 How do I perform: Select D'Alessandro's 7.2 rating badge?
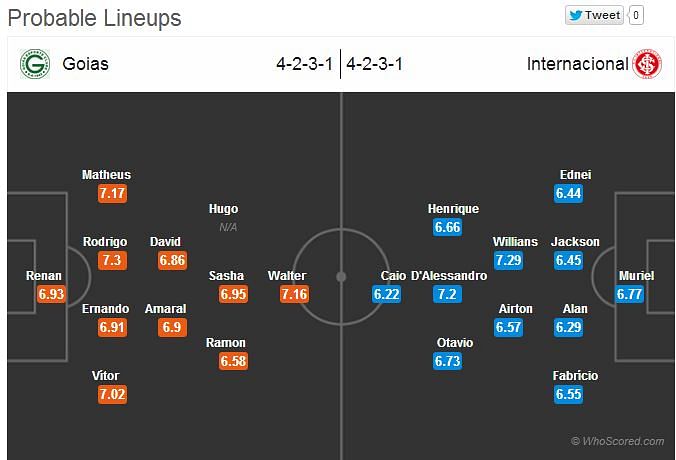pos(447,294)
